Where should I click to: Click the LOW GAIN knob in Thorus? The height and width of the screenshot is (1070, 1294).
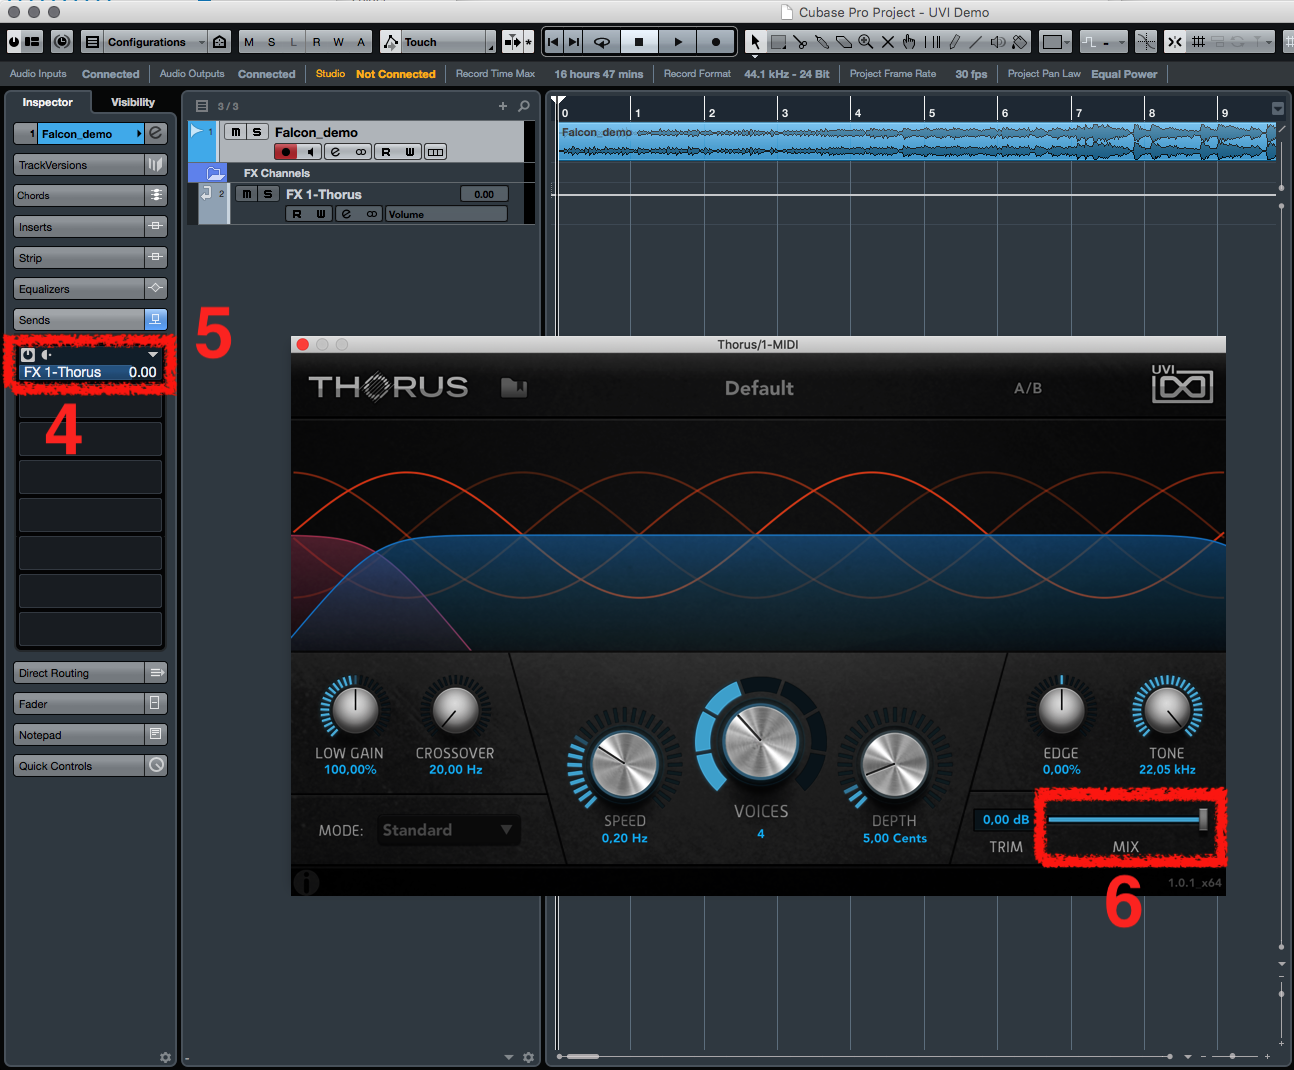pyautogui.click(x=354, y=709)
